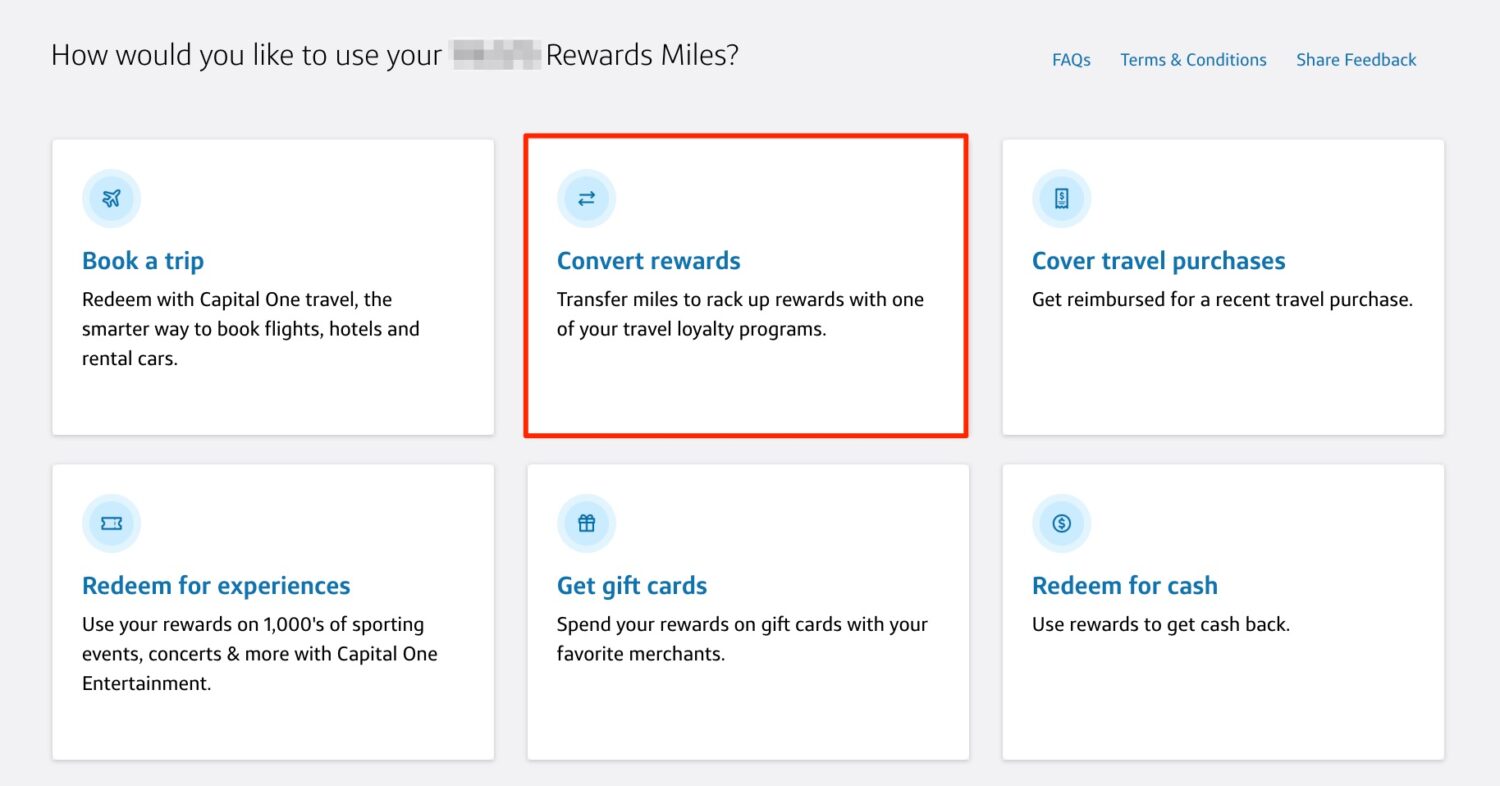
Task: Click the 'How would you like to use' page heading
Action: pos(394,55)
